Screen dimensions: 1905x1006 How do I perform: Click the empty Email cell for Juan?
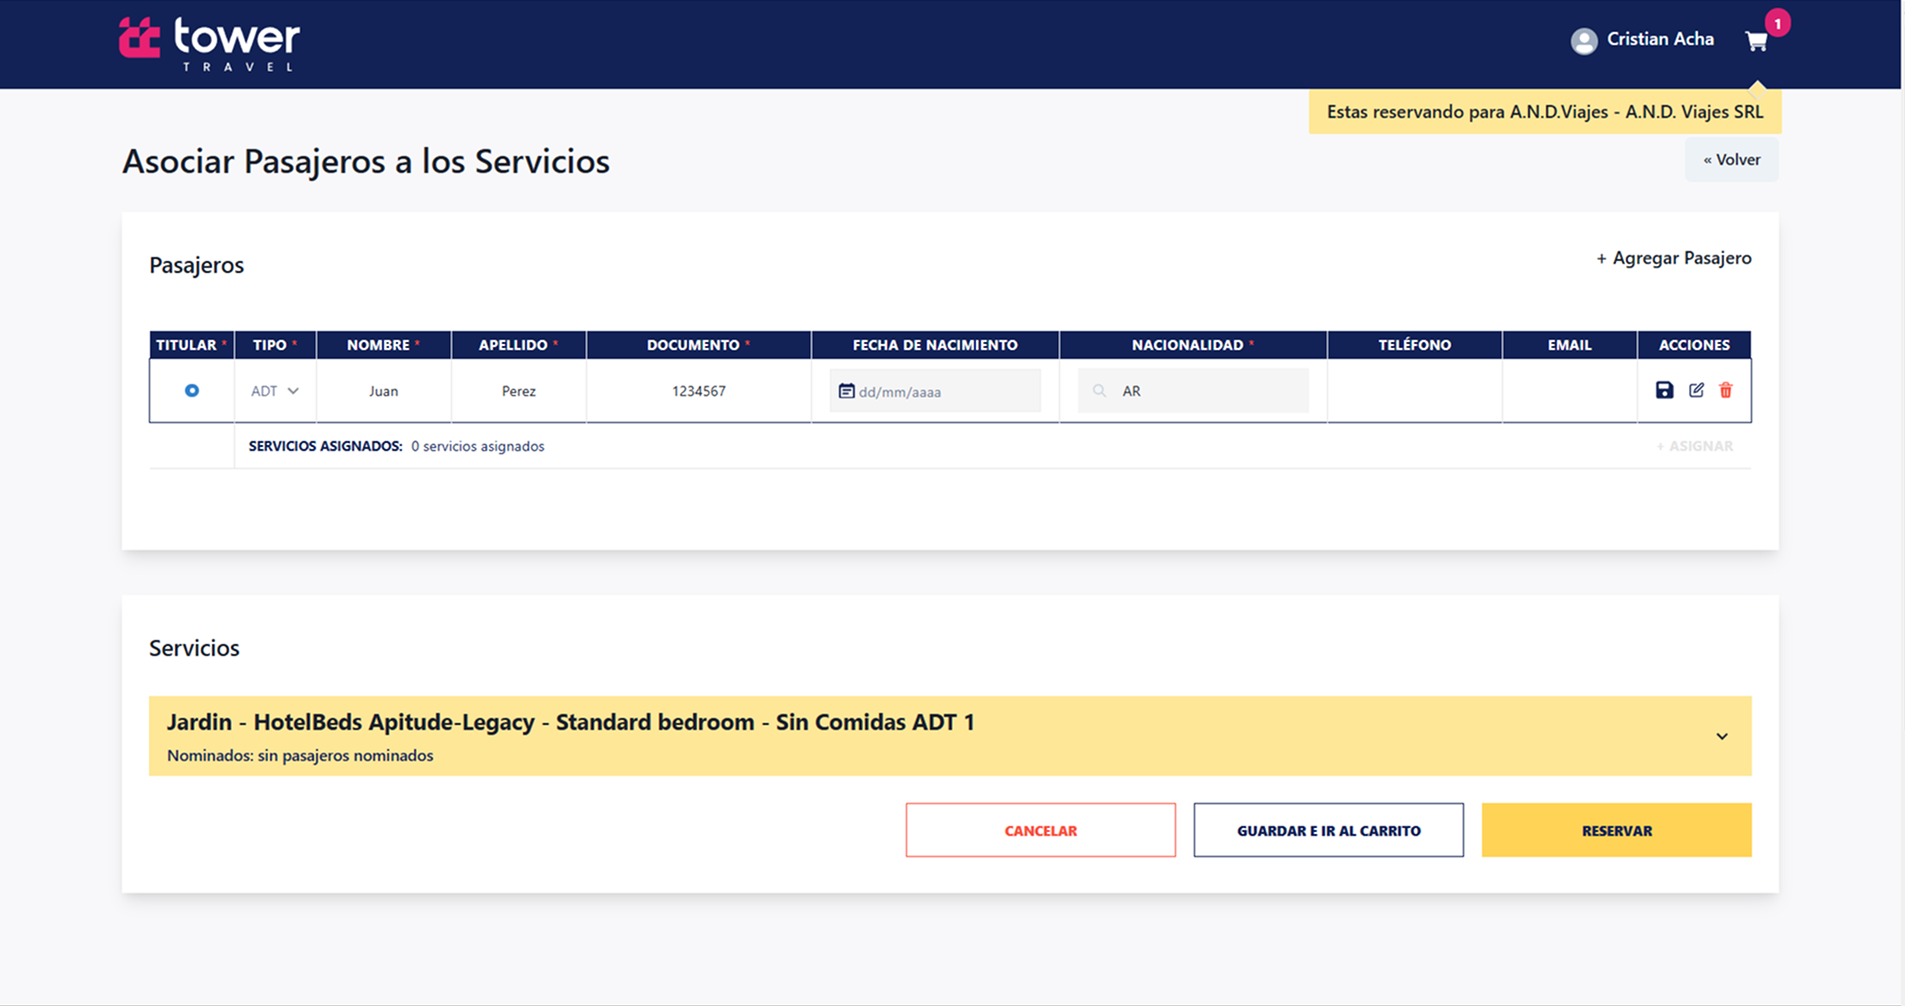[1569, 391]
